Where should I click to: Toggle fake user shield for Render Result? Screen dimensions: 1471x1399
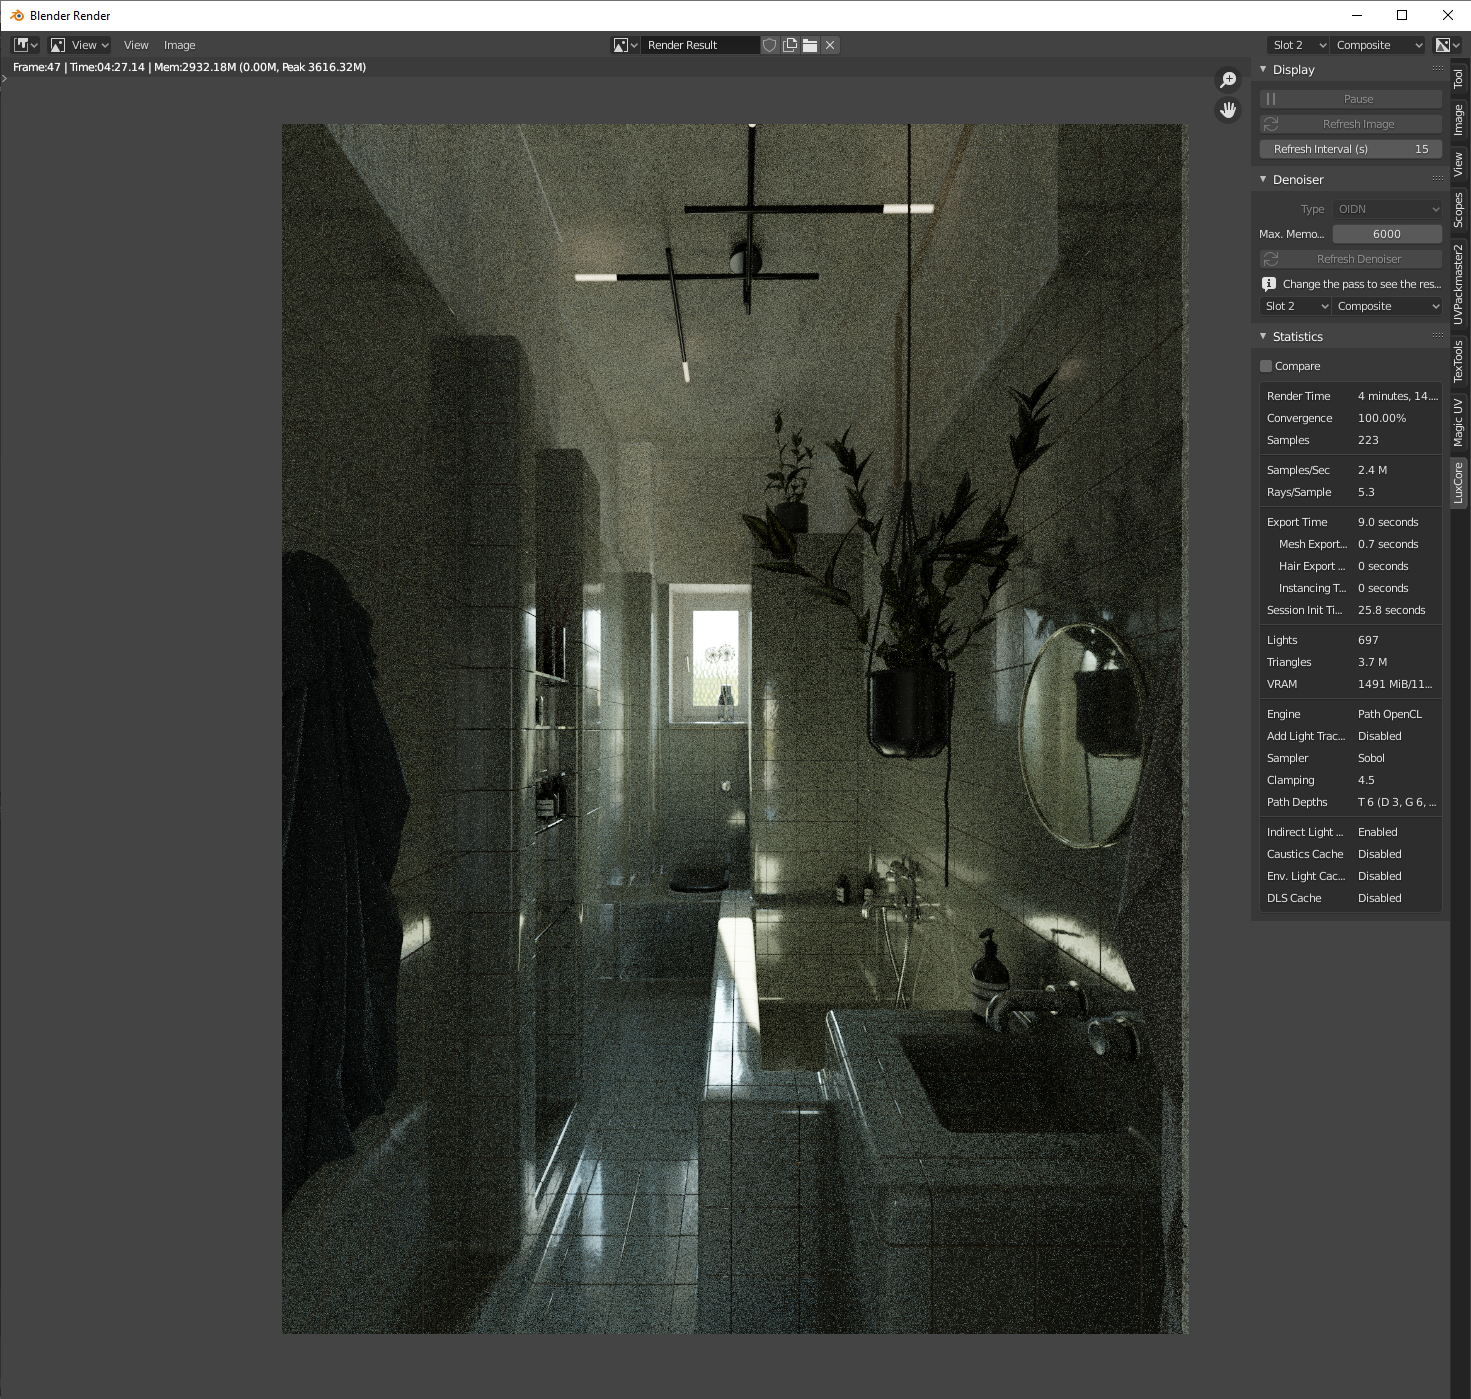(x=769, y=45)
